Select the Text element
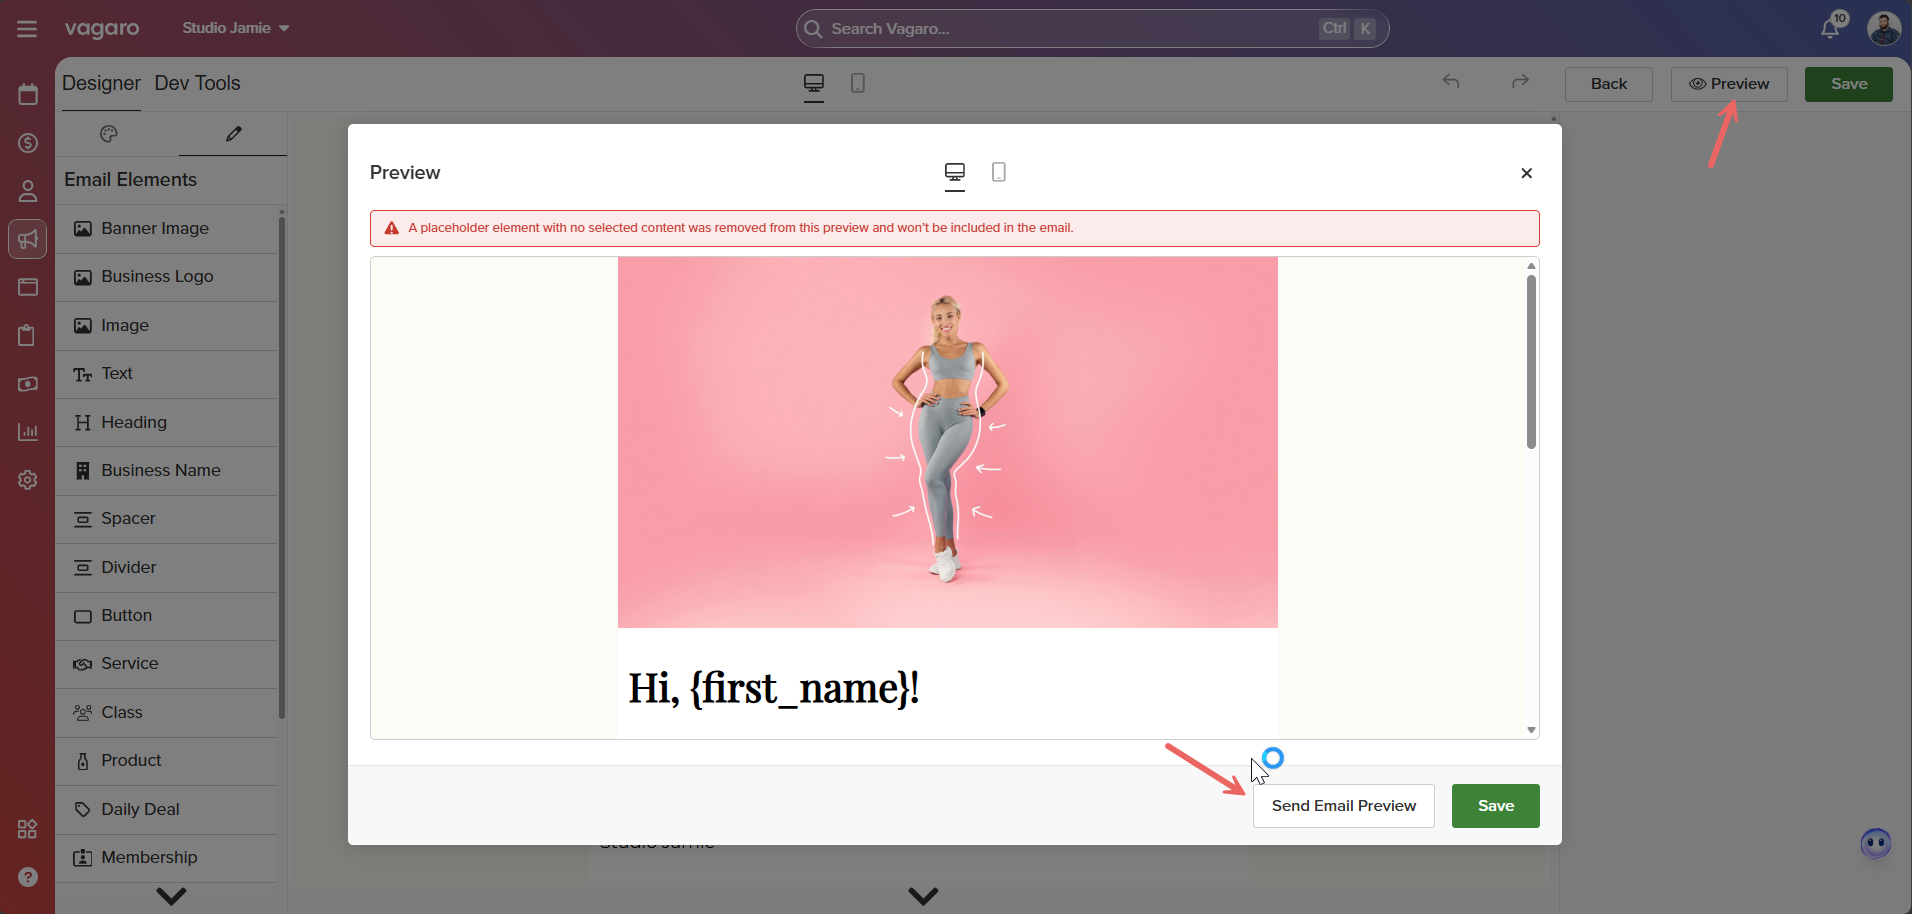 click(166, 374)
